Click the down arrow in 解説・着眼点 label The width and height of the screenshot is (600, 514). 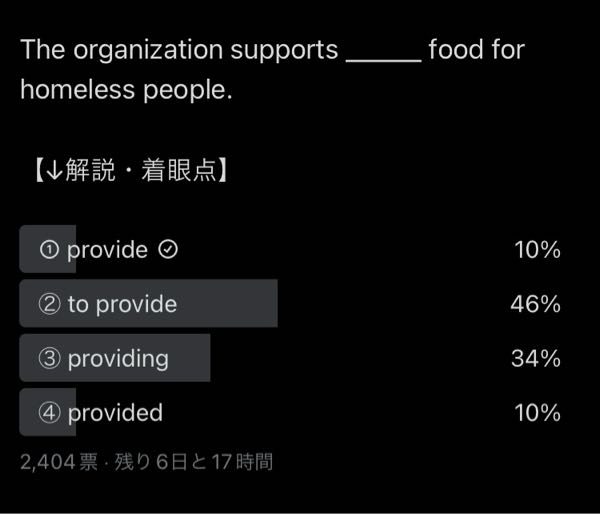[54, 171]
